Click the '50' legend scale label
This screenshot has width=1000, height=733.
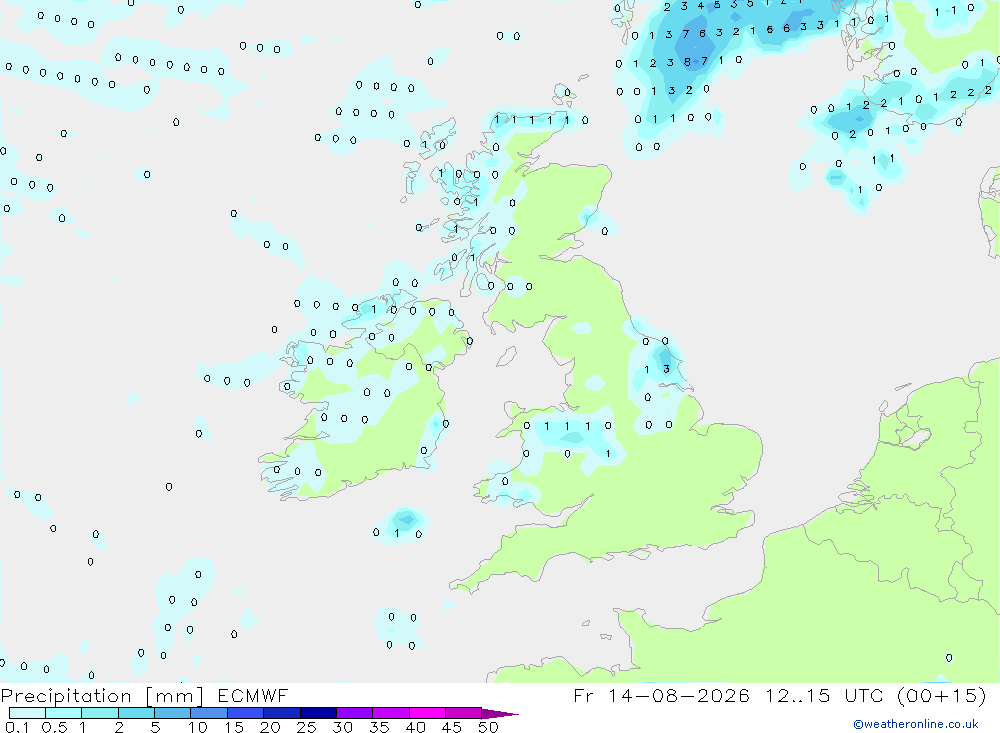click(x=489, y=727)
